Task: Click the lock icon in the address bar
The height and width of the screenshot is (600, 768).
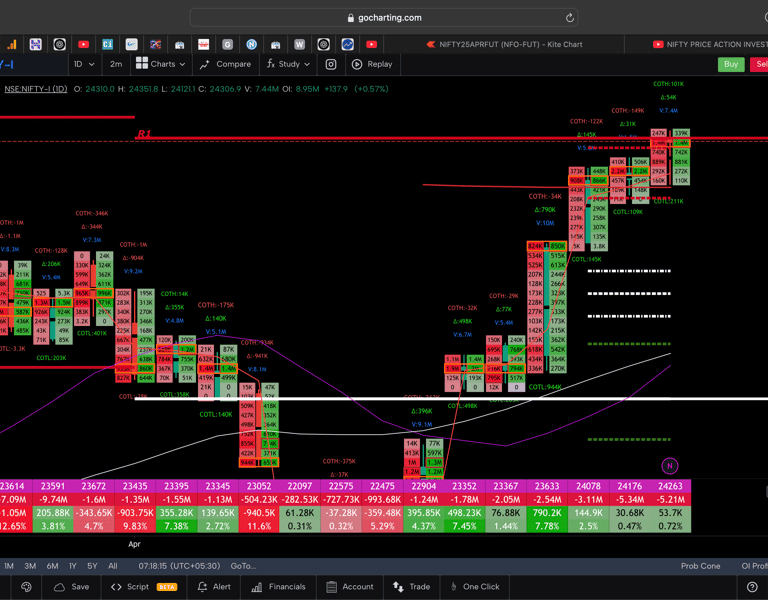Action: 350,18
